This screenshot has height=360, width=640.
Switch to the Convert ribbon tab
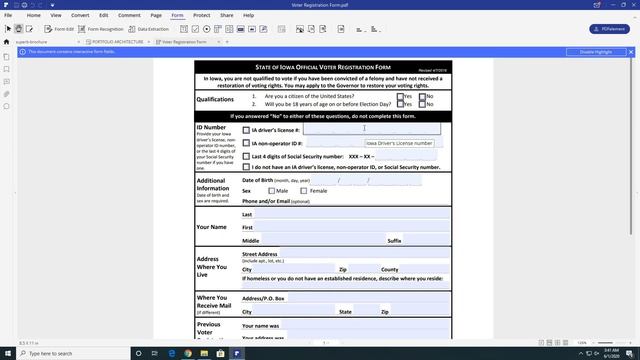tap(80, 15)
